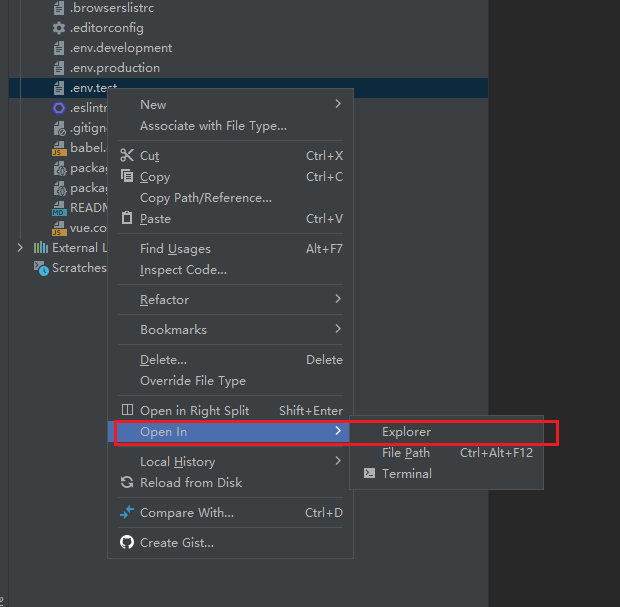Expand the Local History submenu arrow
The width and height of the screenshot is (620, 607).
point(338,461)
